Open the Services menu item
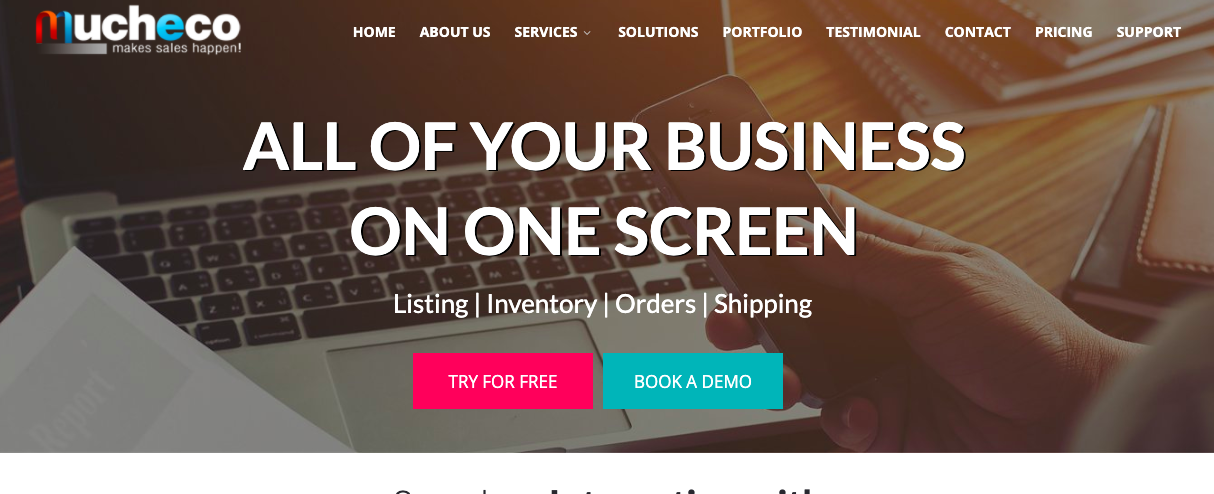The image size is (1214, 494). coord(546,32)
